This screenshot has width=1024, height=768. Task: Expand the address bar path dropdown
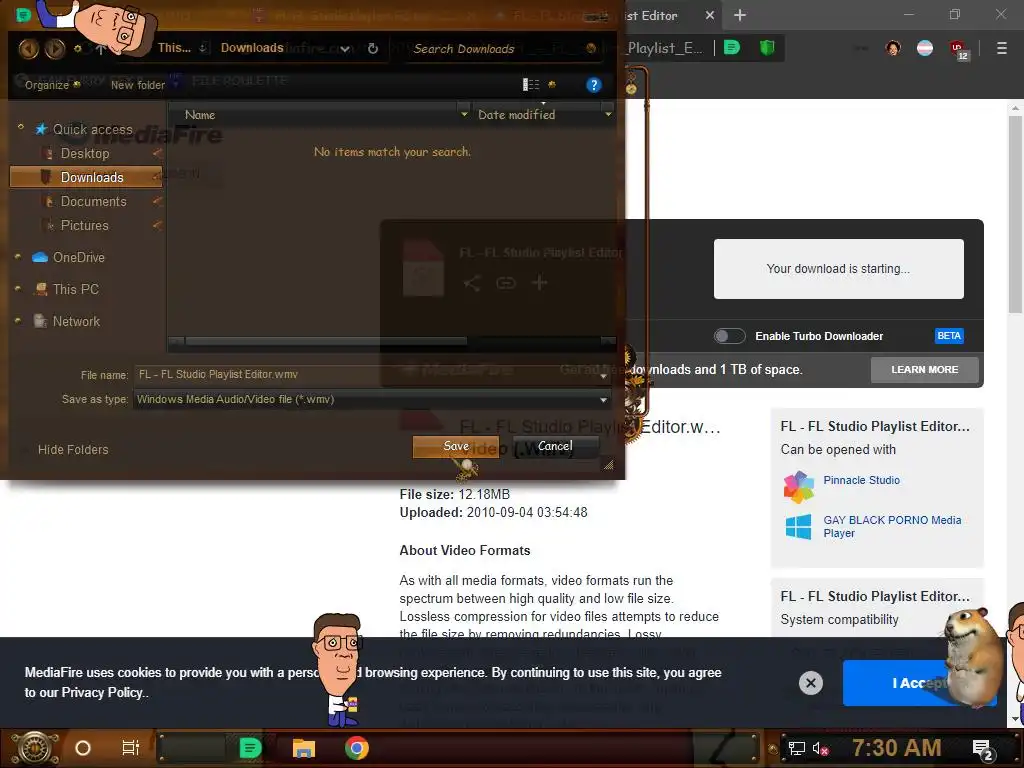click(344, 49)
